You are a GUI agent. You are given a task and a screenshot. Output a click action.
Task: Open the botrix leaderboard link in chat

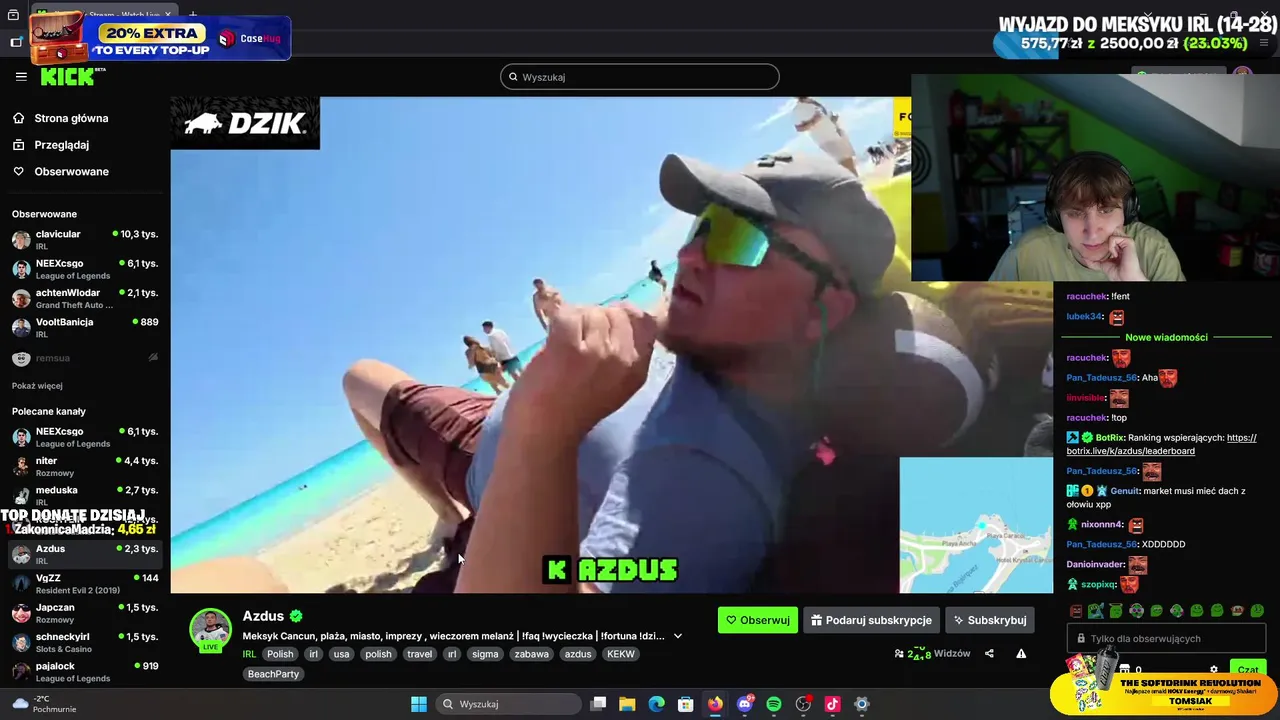[1161, 444]
